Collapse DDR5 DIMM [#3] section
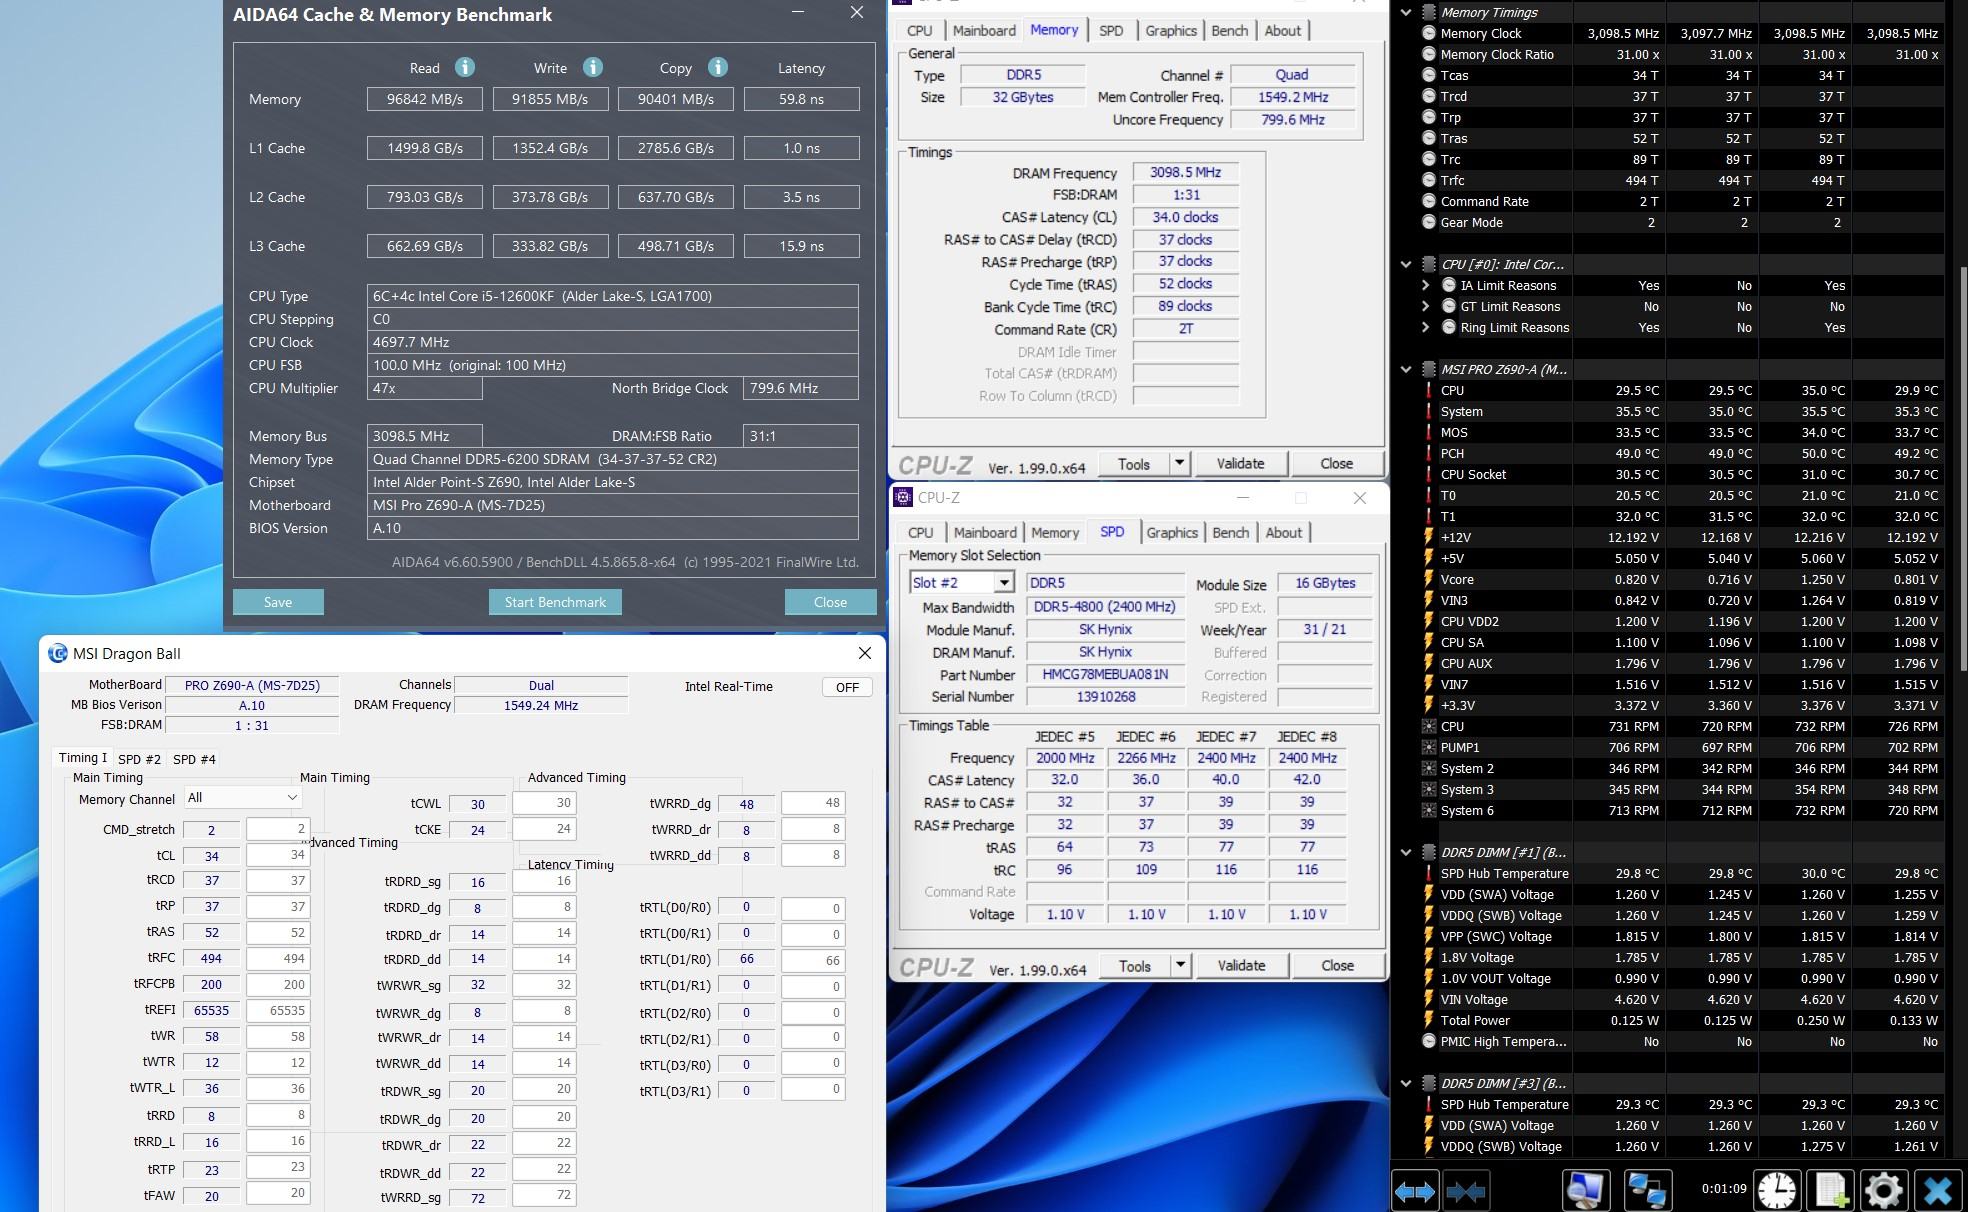 coord(1406,1083)
